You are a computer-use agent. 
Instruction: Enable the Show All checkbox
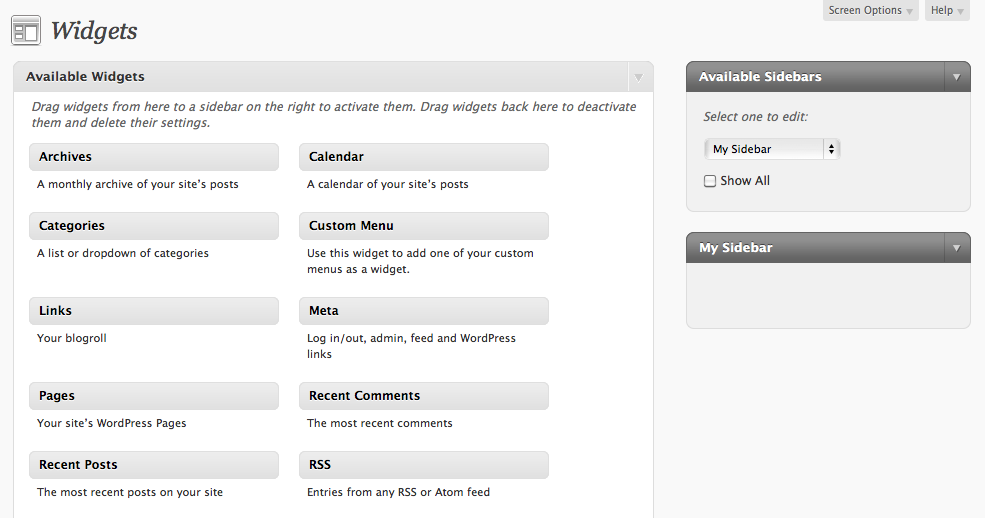(x=710, y=181)
